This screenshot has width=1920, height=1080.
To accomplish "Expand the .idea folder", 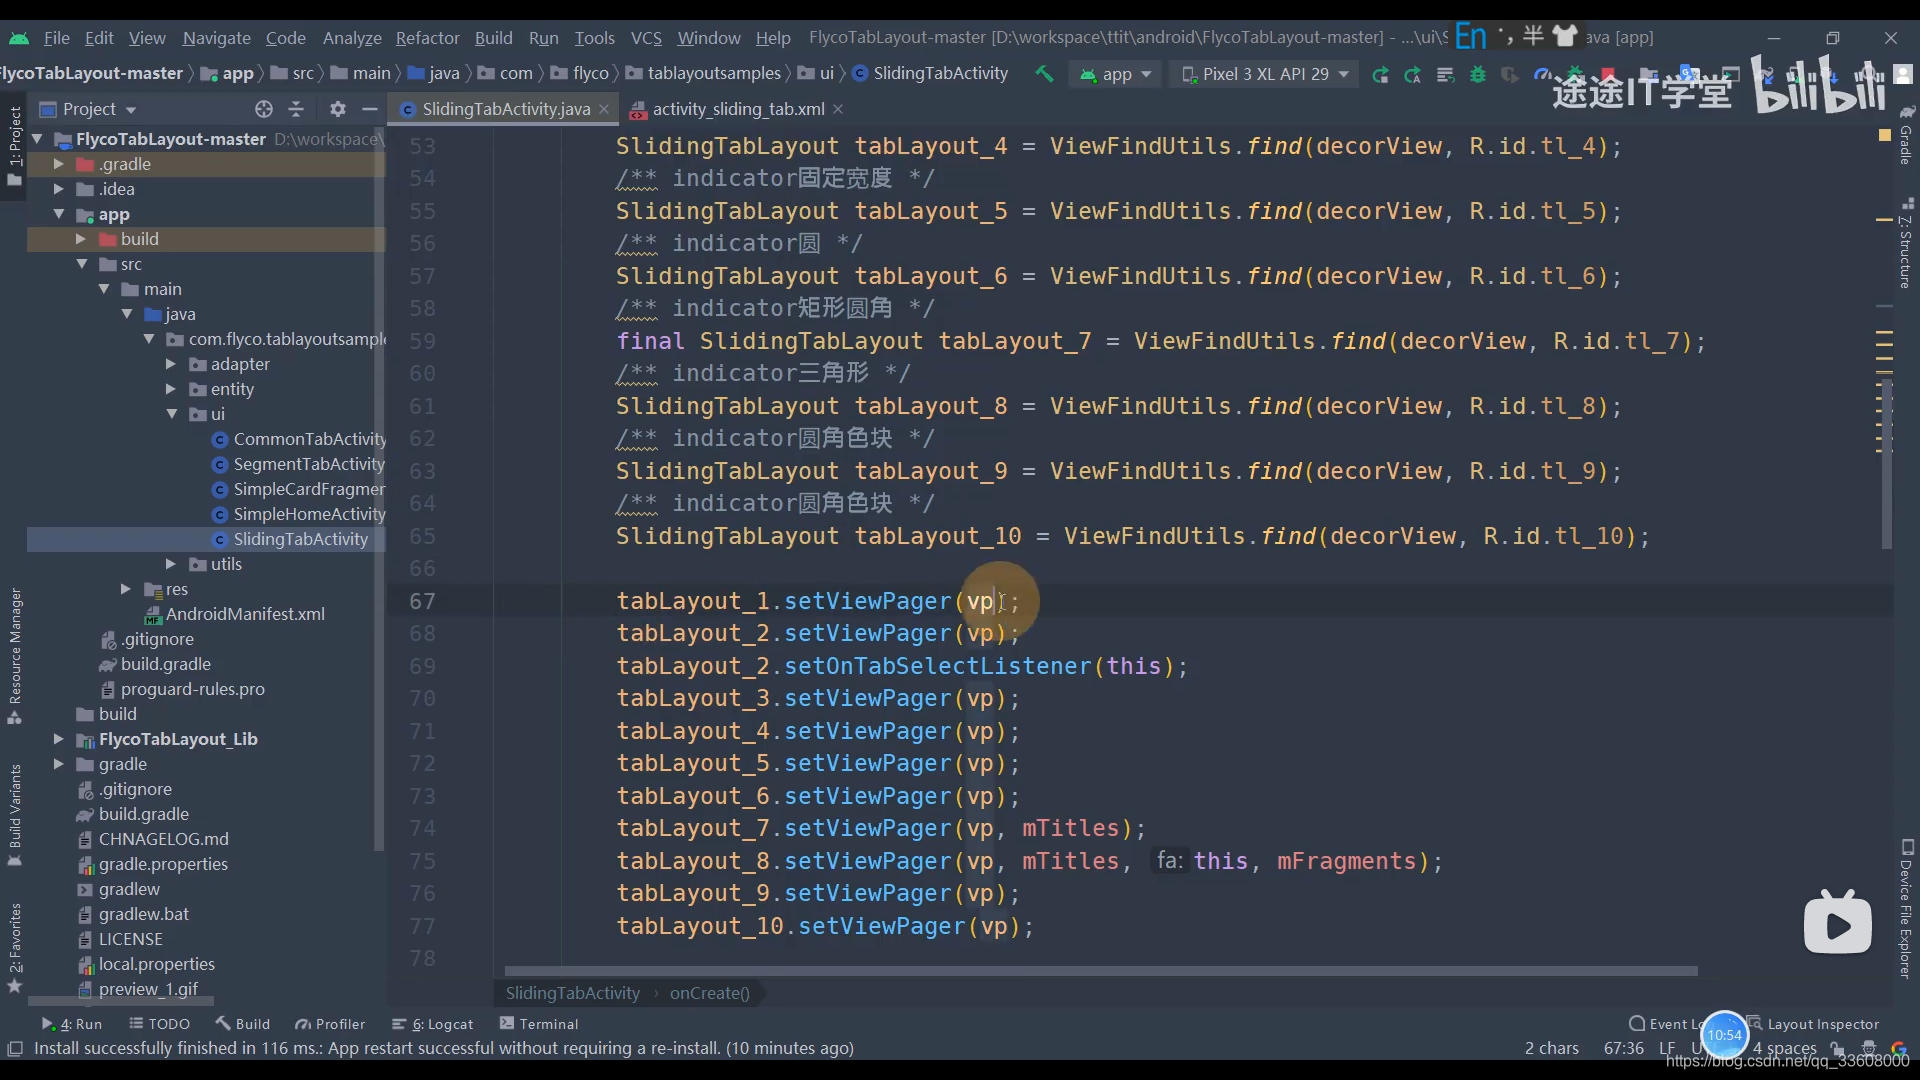I will pyautogui.click(x=58, y=189).
